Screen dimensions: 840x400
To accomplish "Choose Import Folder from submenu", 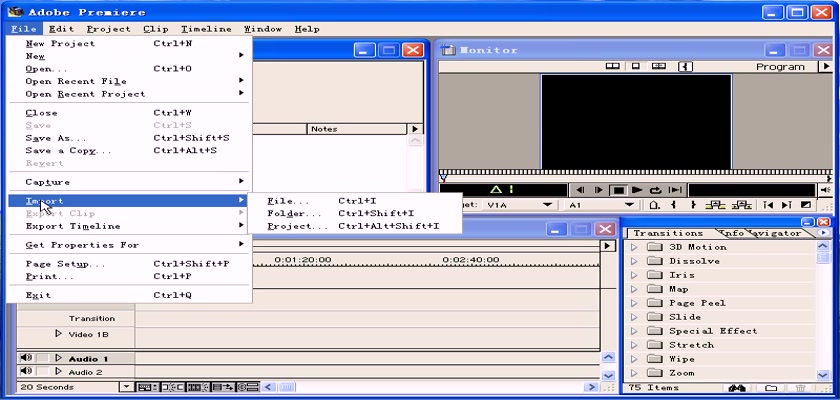I will coord(355,213).
